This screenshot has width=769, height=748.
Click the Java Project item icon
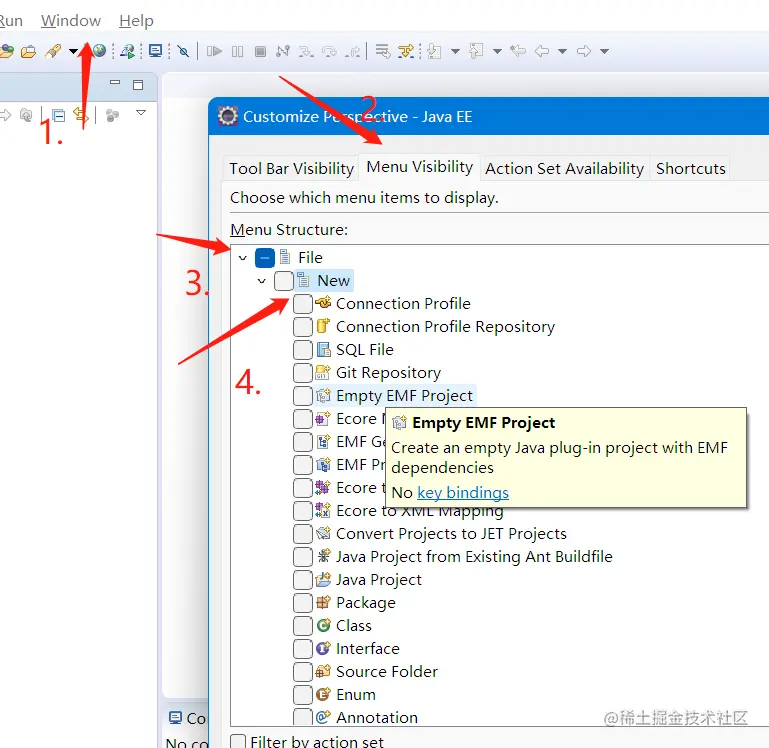(x=323, y=579)
